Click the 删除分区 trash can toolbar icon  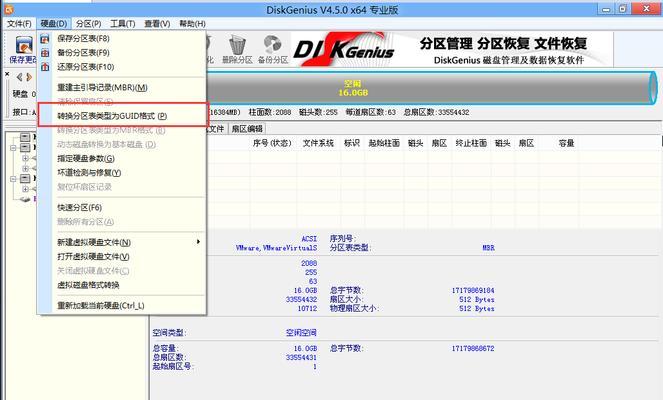tap(237, 49)
